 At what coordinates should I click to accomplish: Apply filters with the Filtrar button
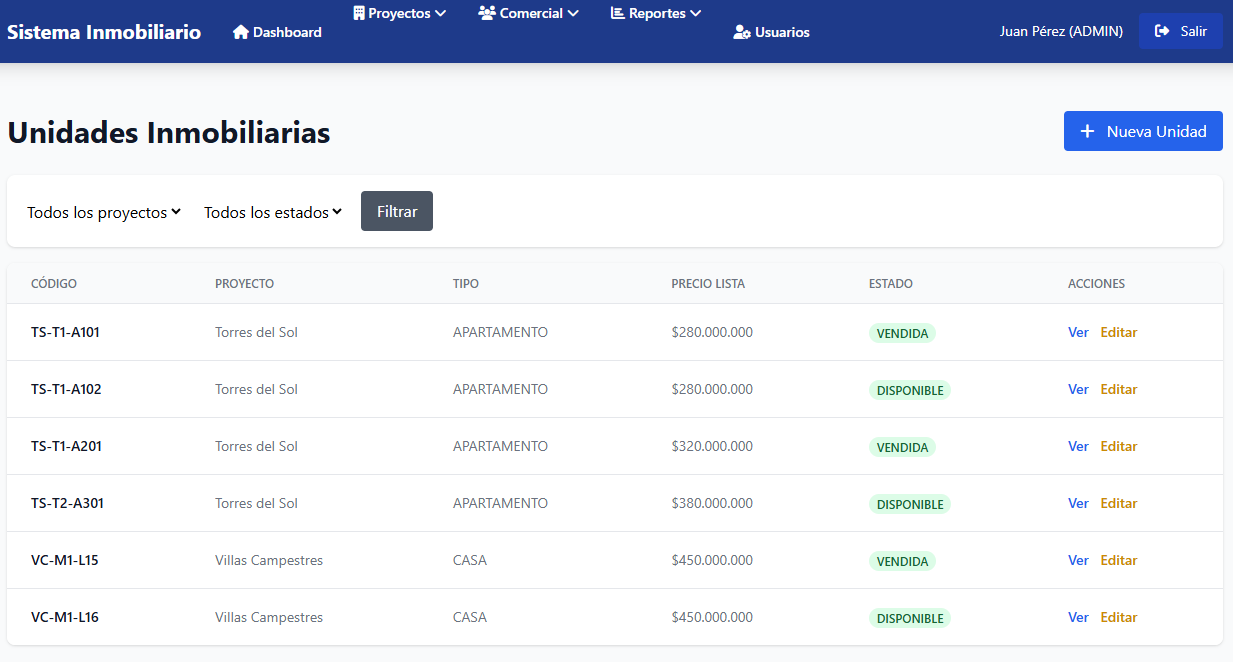397,211
